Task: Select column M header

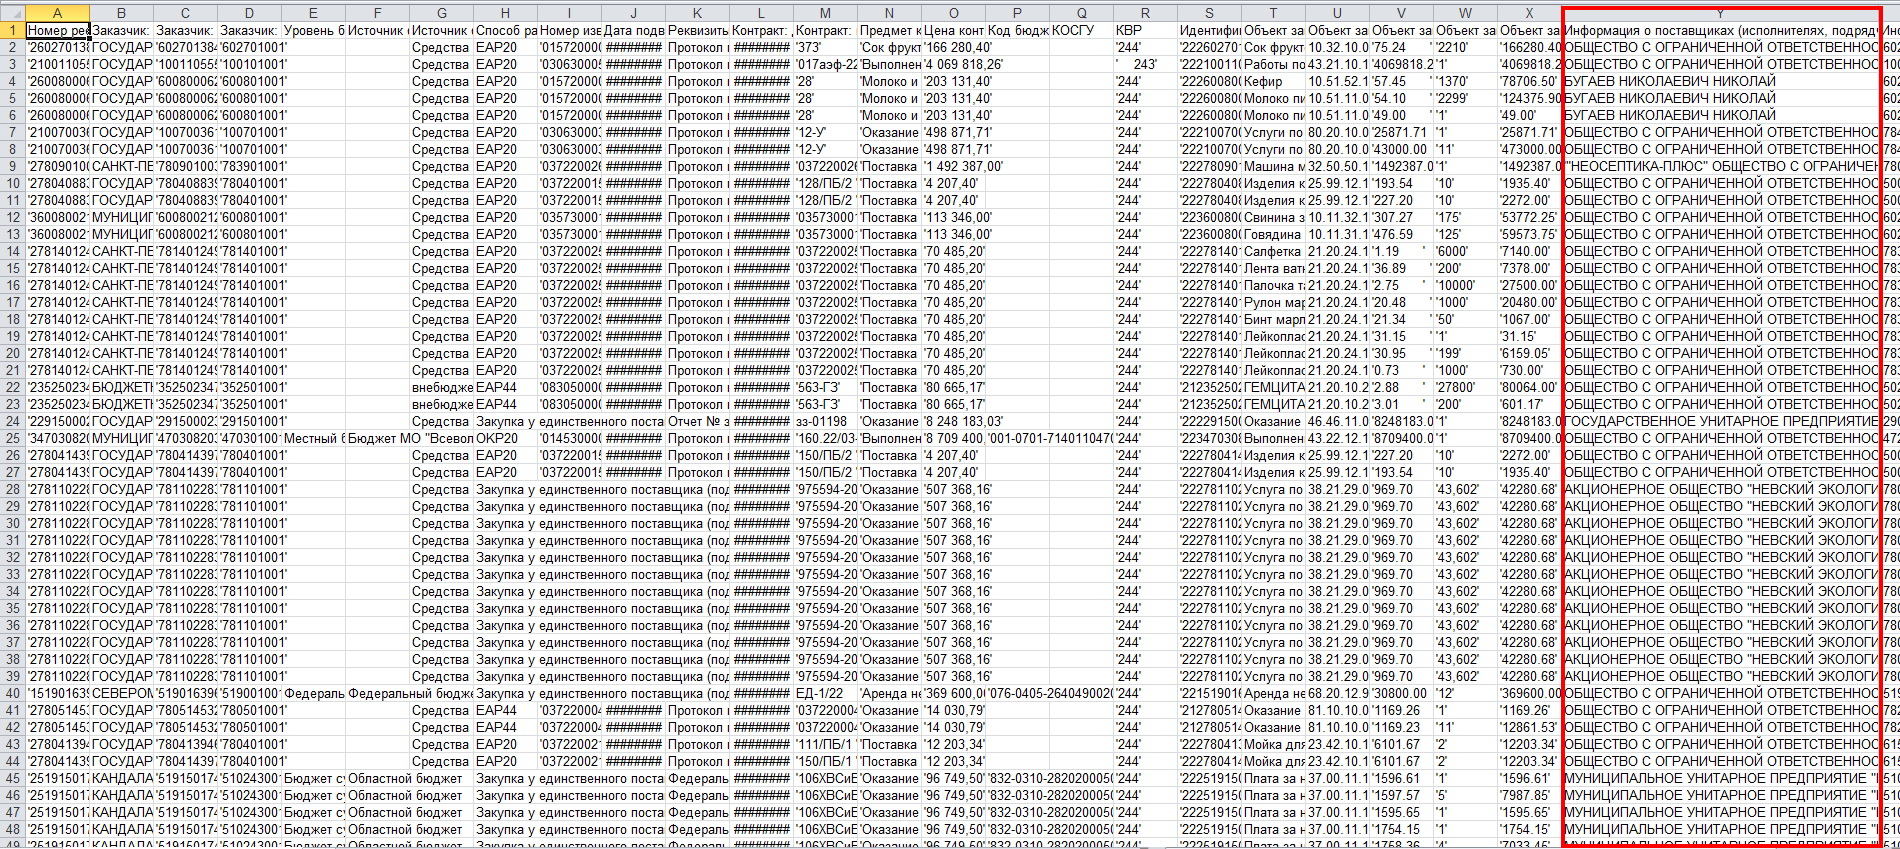Action: 825,13
